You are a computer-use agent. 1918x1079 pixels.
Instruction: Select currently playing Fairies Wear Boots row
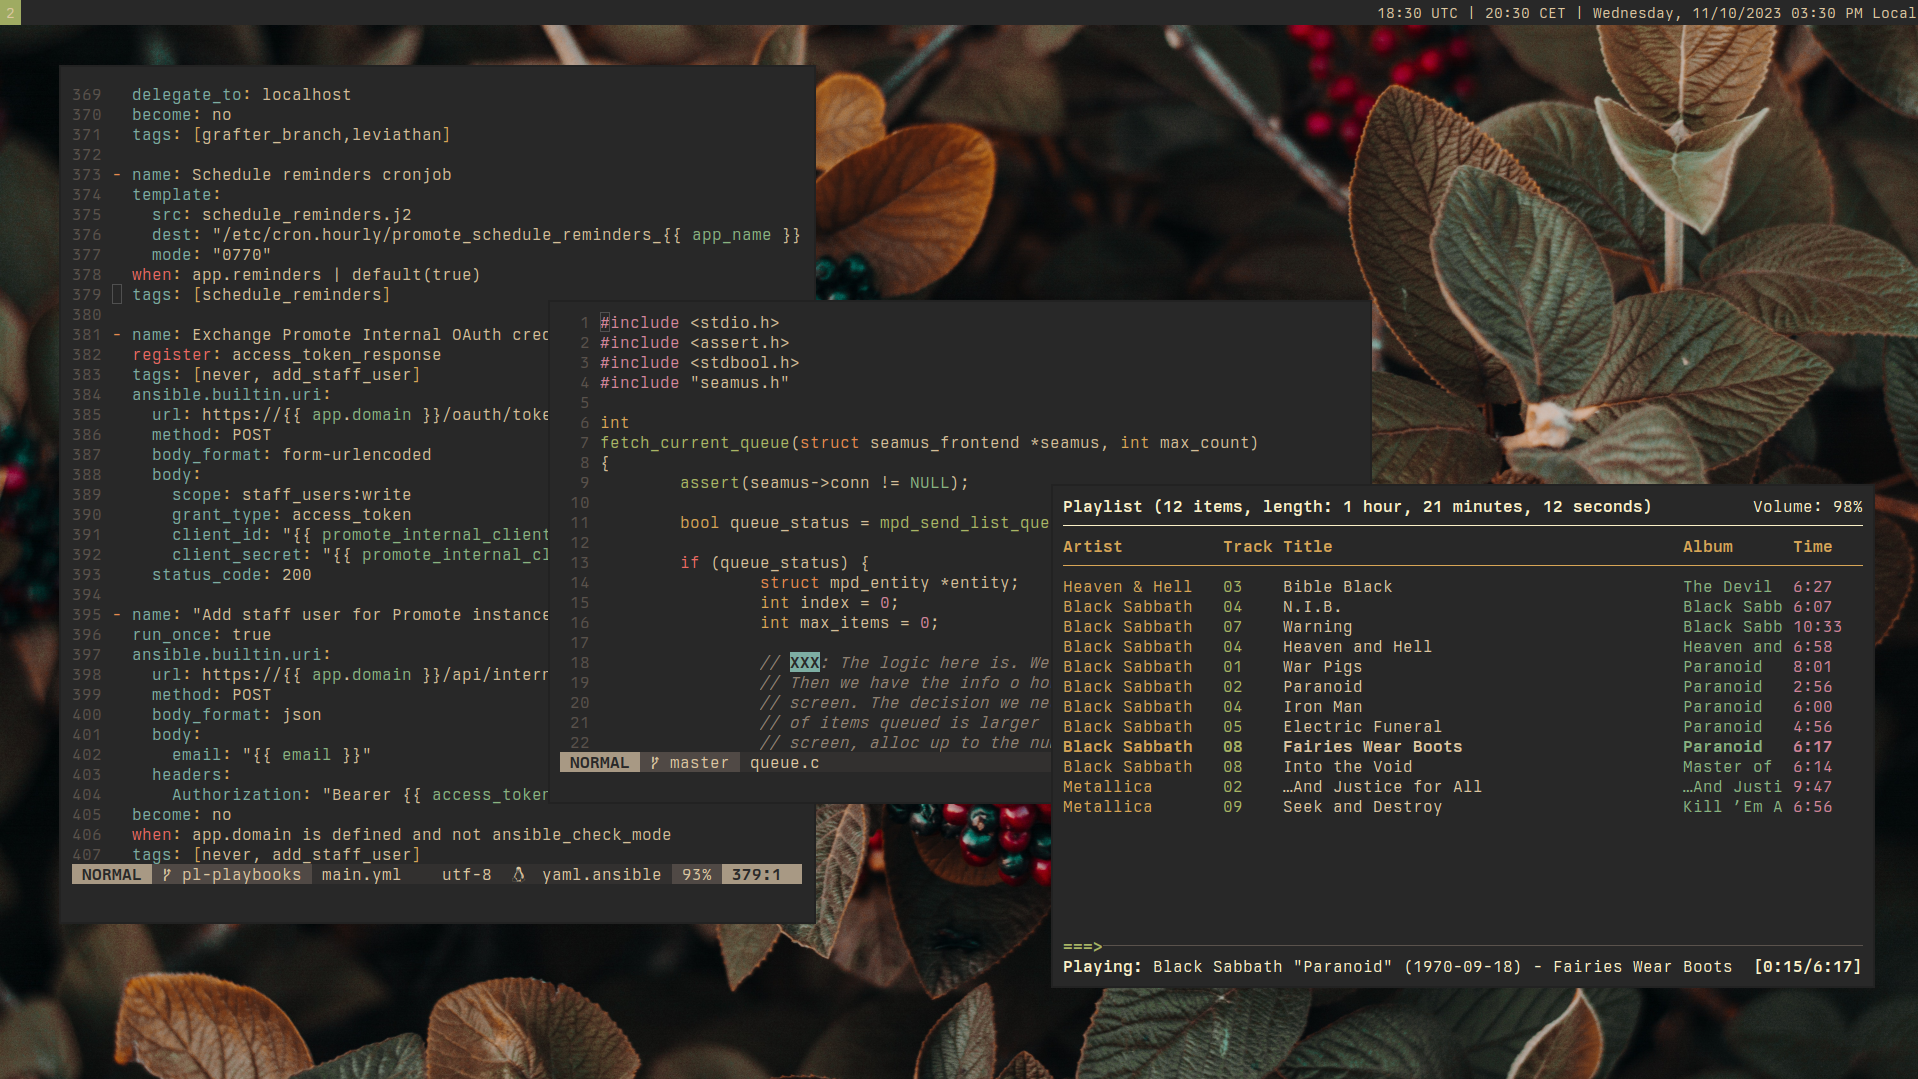1462,747
